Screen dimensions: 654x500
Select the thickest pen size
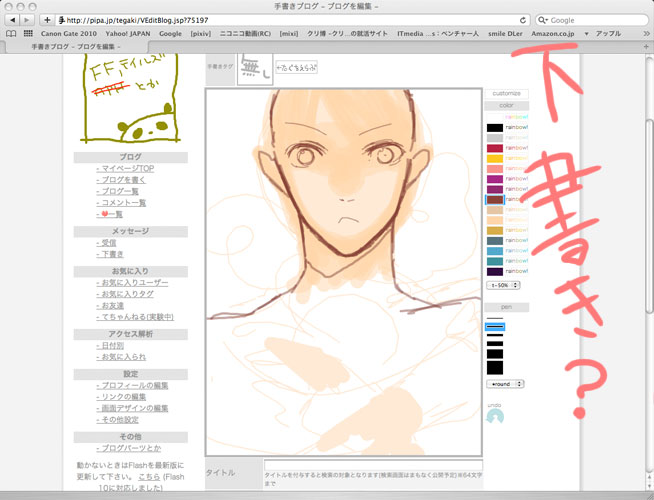(495, 367)
